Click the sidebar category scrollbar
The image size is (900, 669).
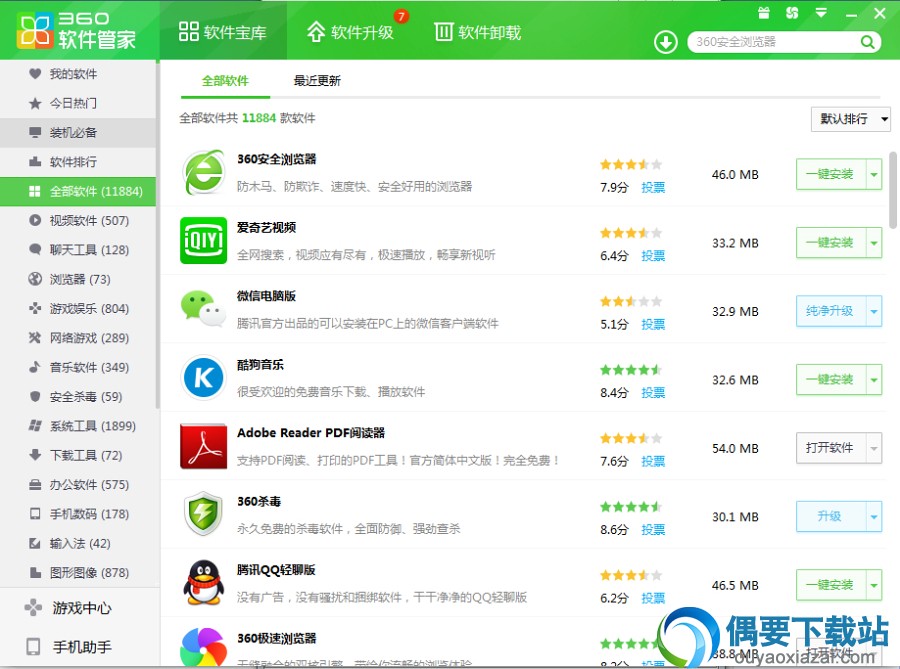point(157,235)
